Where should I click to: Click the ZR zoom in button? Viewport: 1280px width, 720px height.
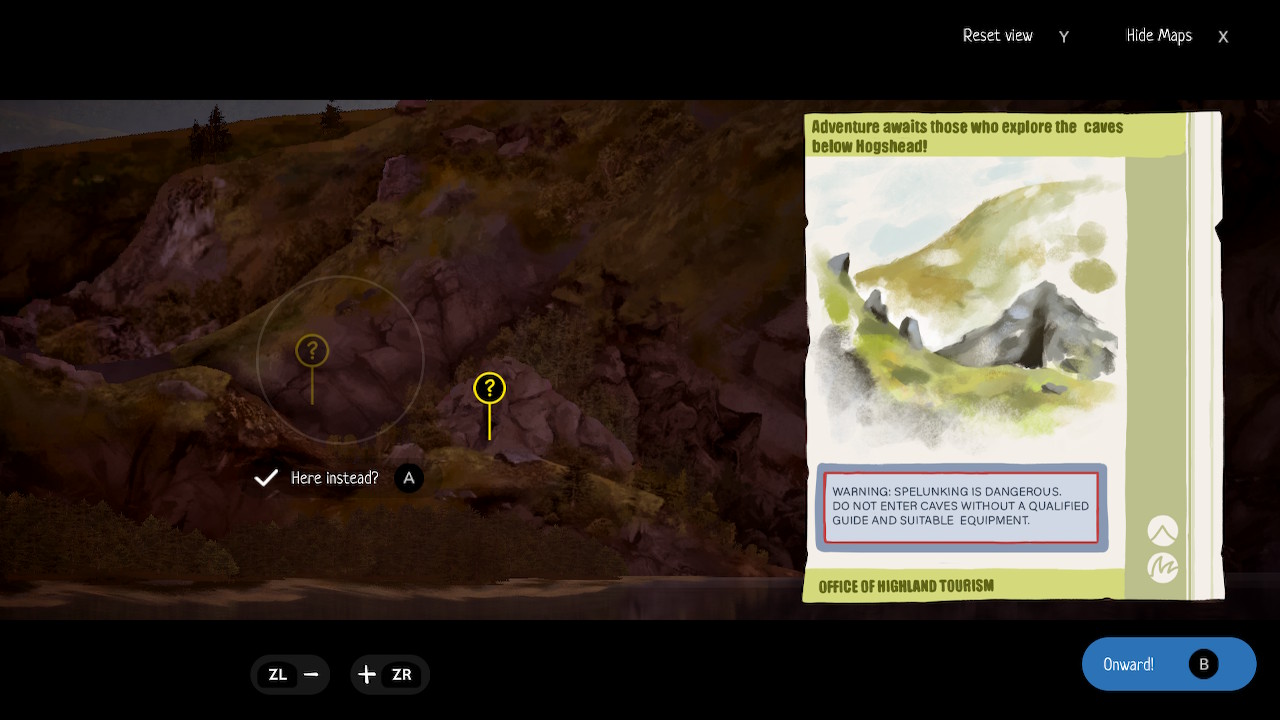tap(402, 674)
